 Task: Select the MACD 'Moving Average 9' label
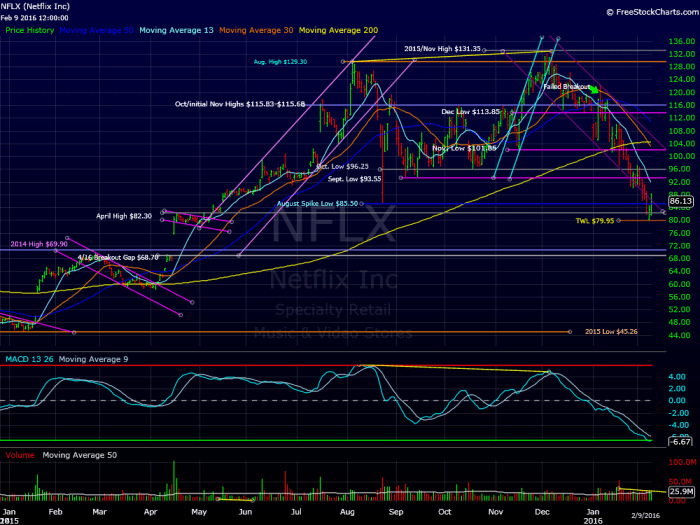click(93, 359)
